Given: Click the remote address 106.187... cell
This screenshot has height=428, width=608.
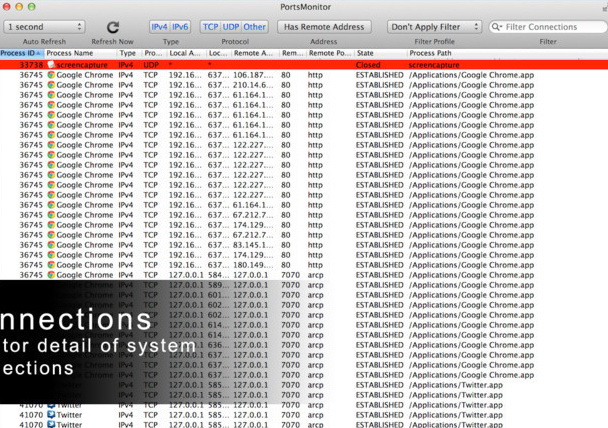Looking at the screenshot, I should pyautogui.click(x=253, y=75).
